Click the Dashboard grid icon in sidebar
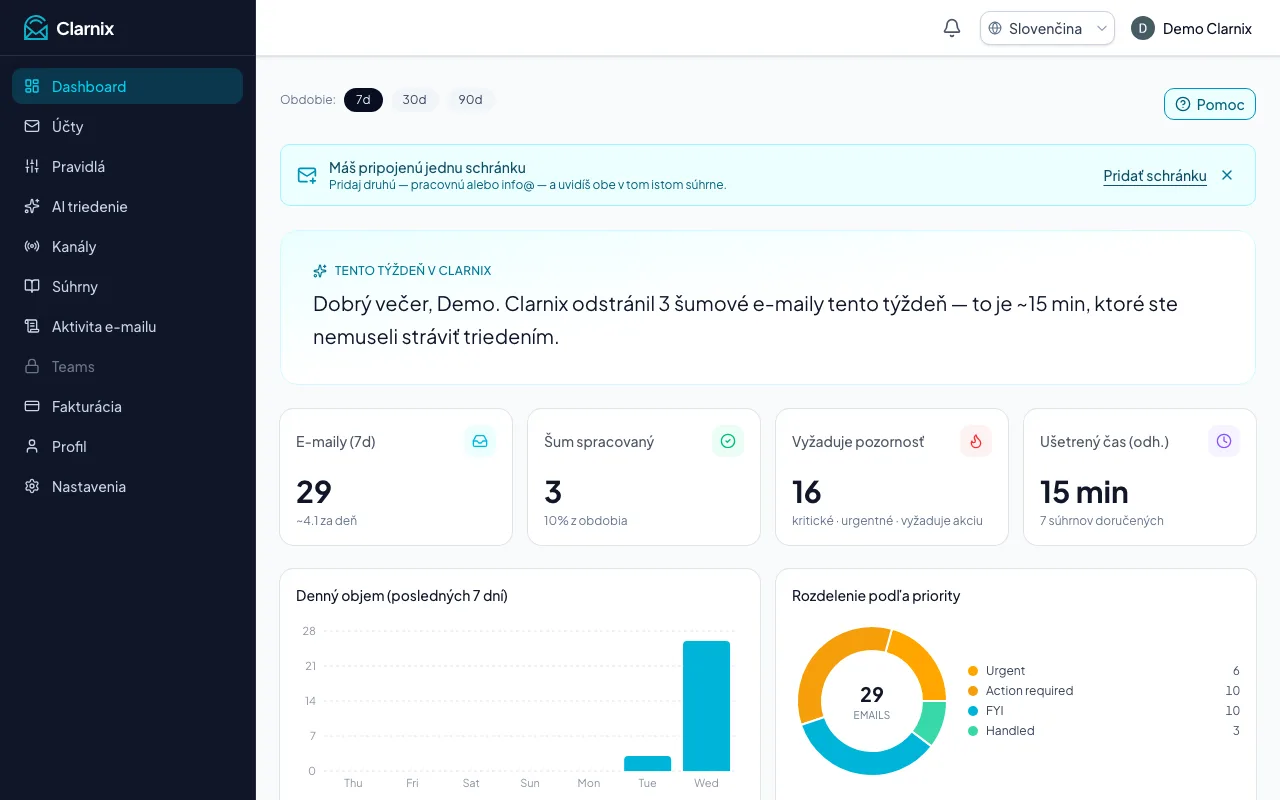The image size is (1280, 800). pos(32,86)
